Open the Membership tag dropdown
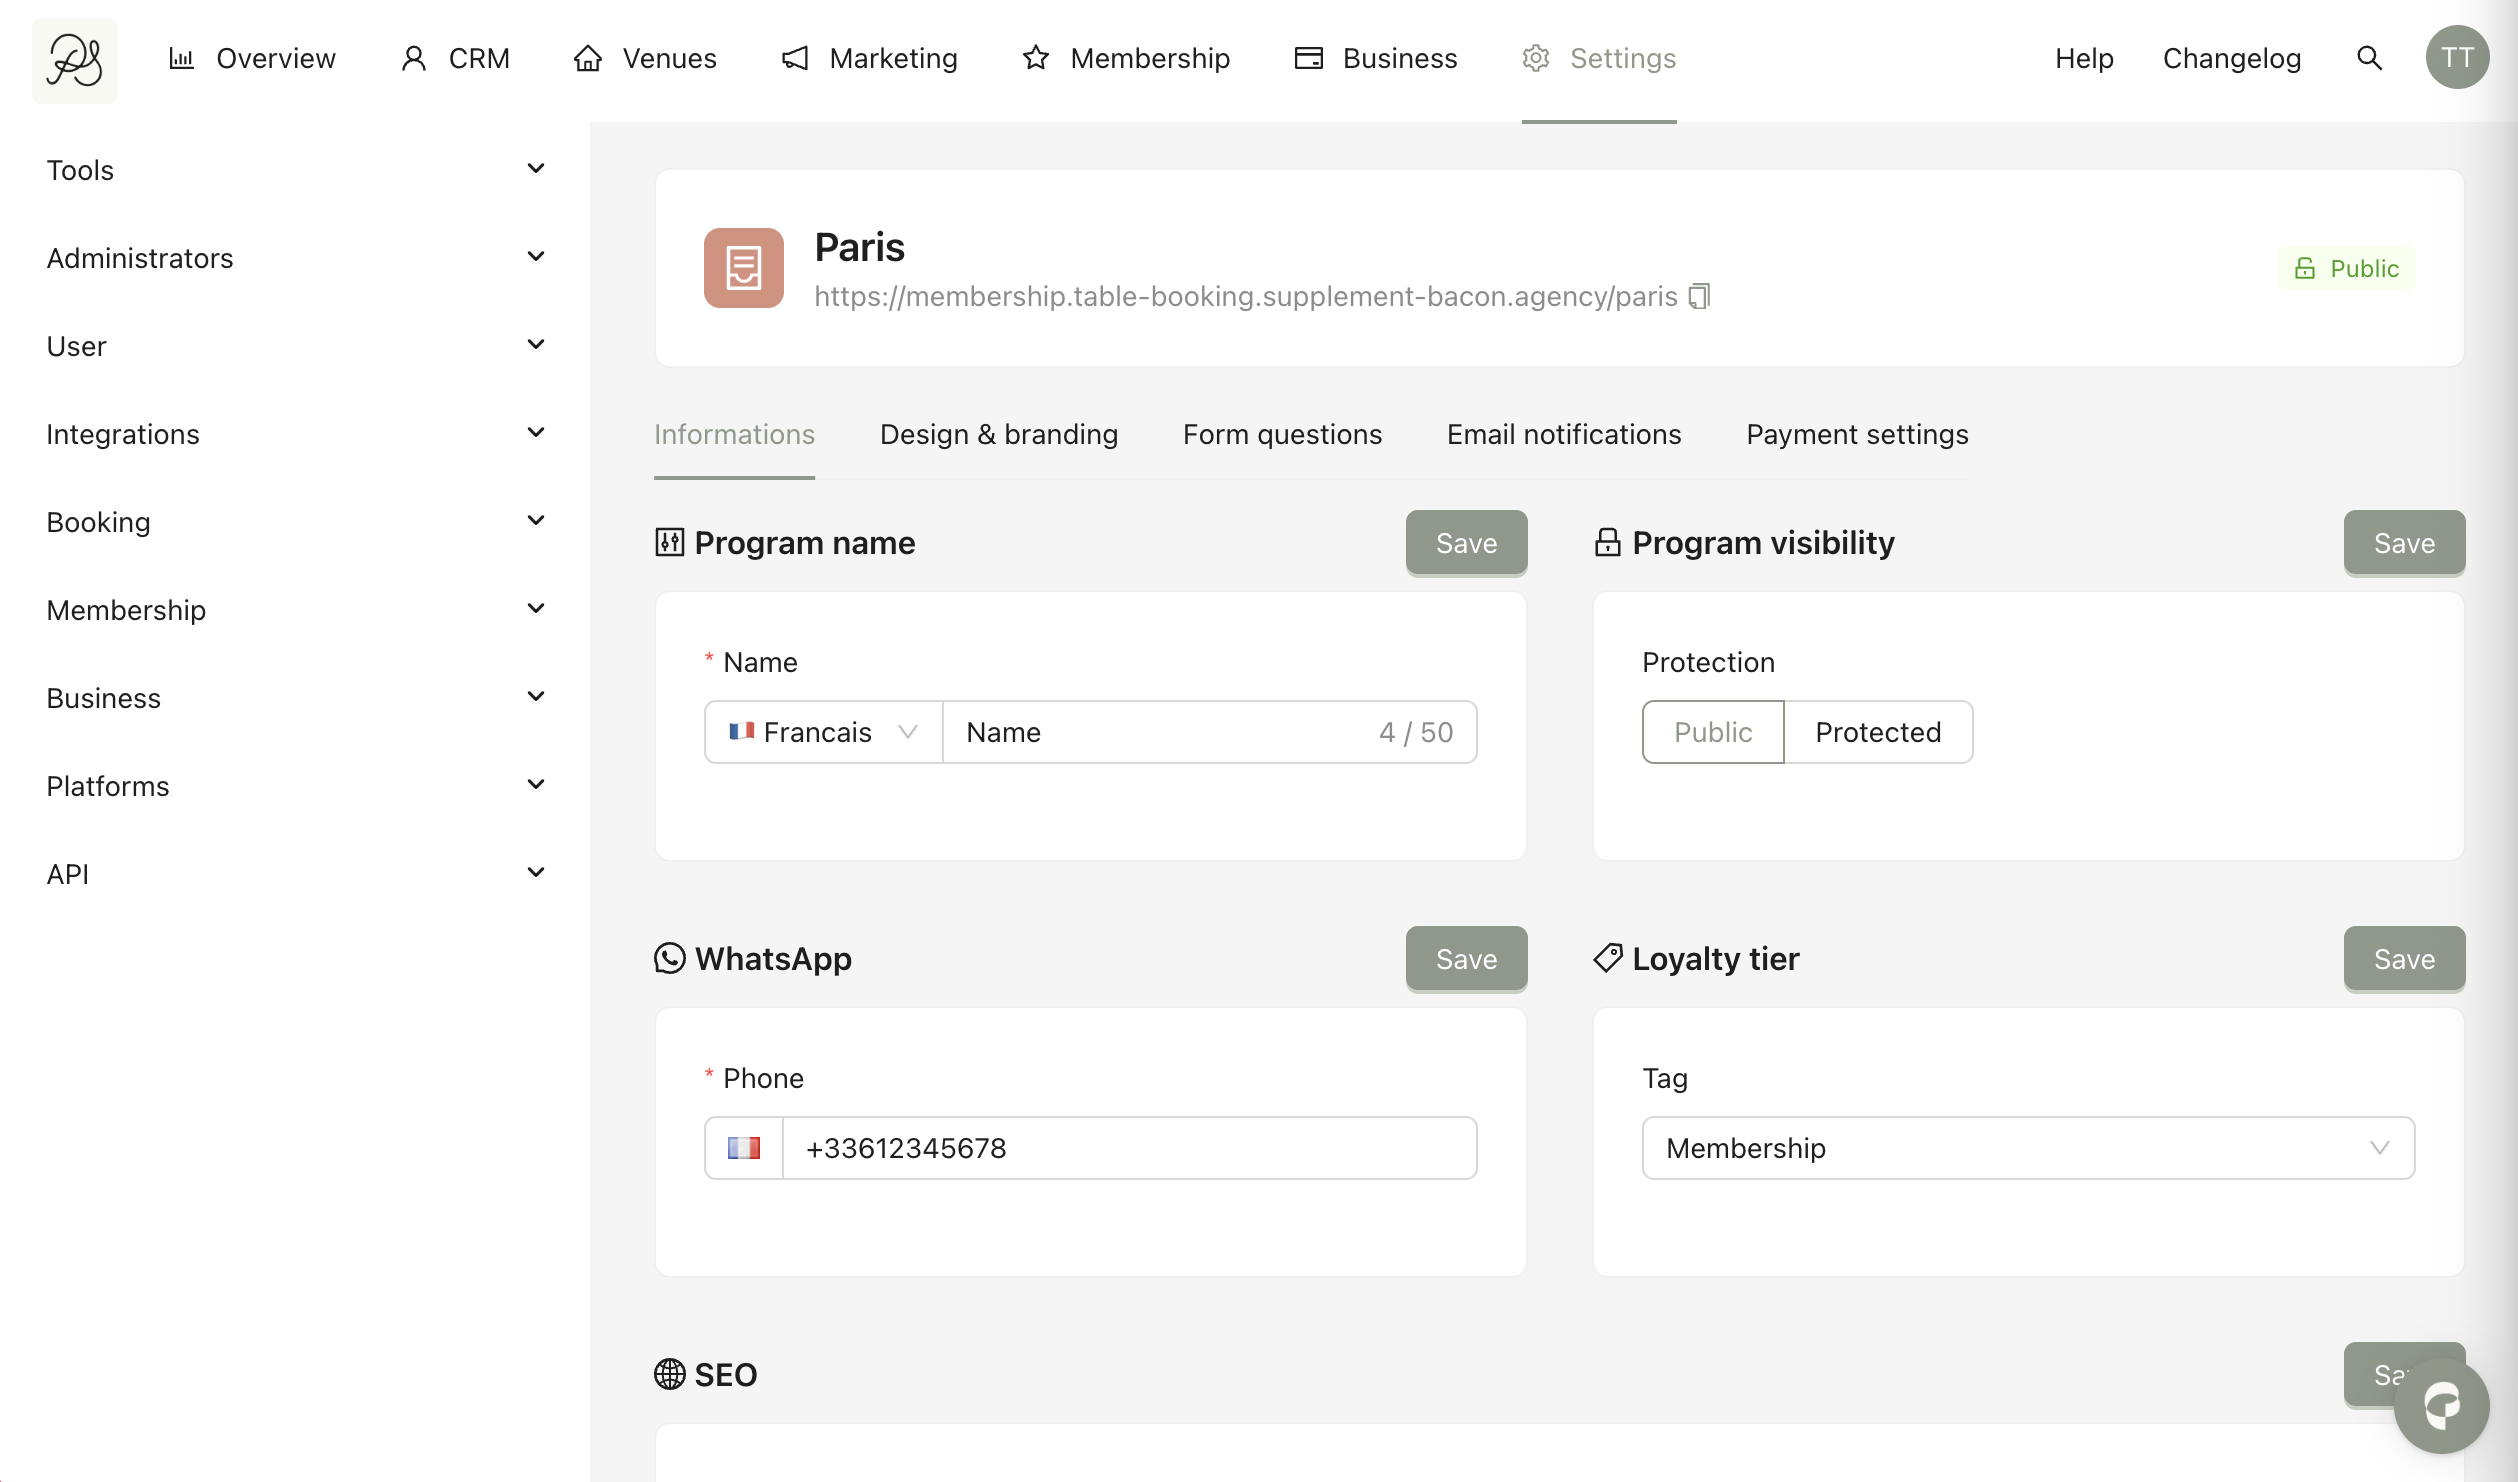The image size is (2518, 1482). coord(2027,1148)
